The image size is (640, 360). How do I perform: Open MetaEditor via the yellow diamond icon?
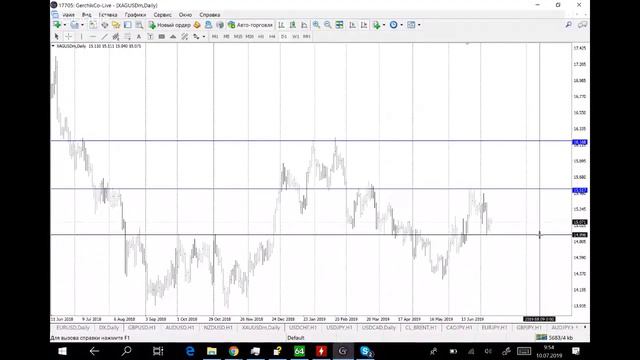pos(197,25)
